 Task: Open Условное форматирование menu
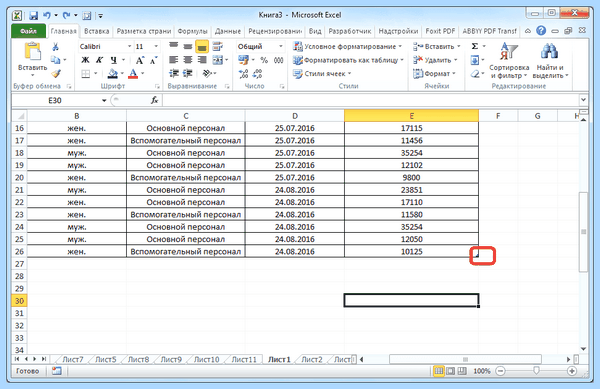pos(347,46)
